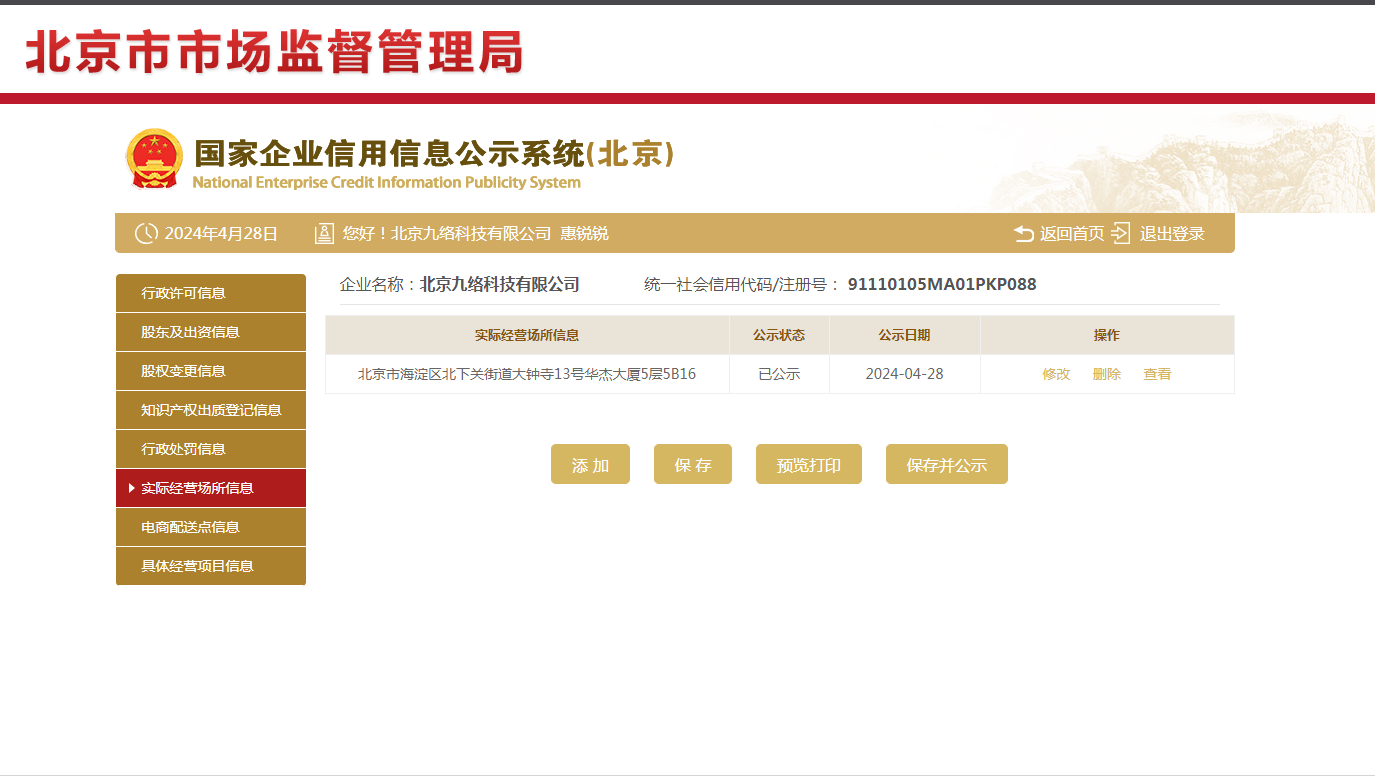Viewport: 1375px width, 776px height.
Task: Click the 公示状态 column header
Action: coord(779,335)
